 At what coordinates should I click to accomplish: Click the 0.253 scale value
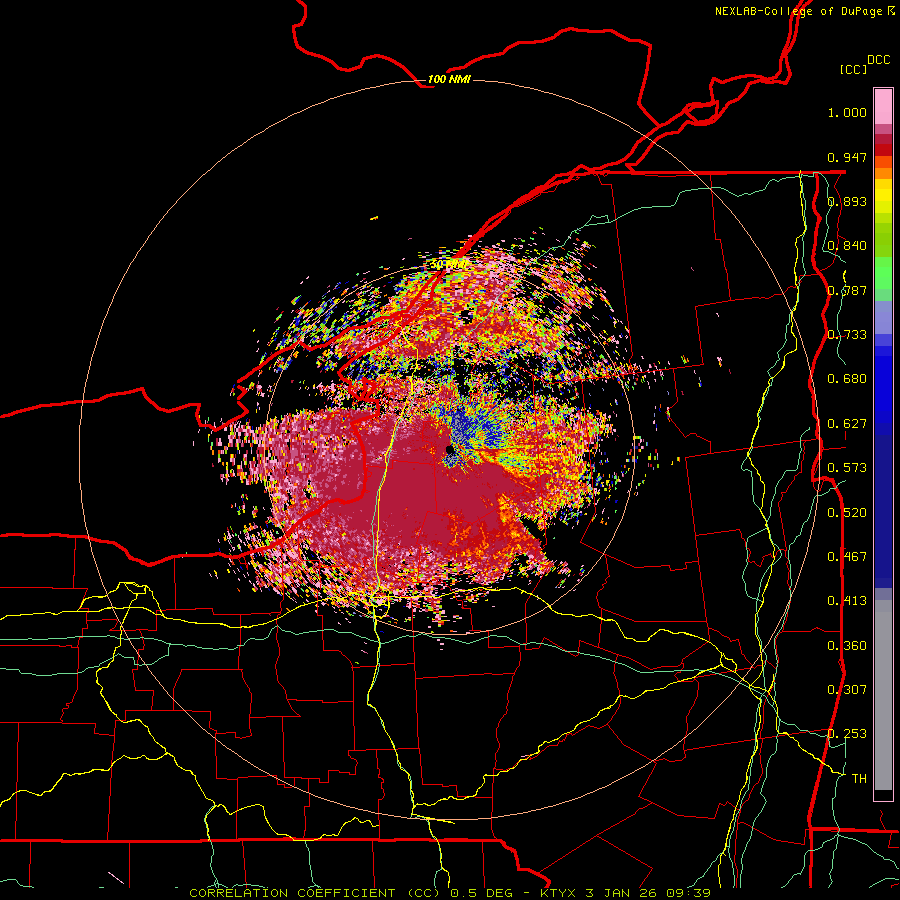(847, 734)
